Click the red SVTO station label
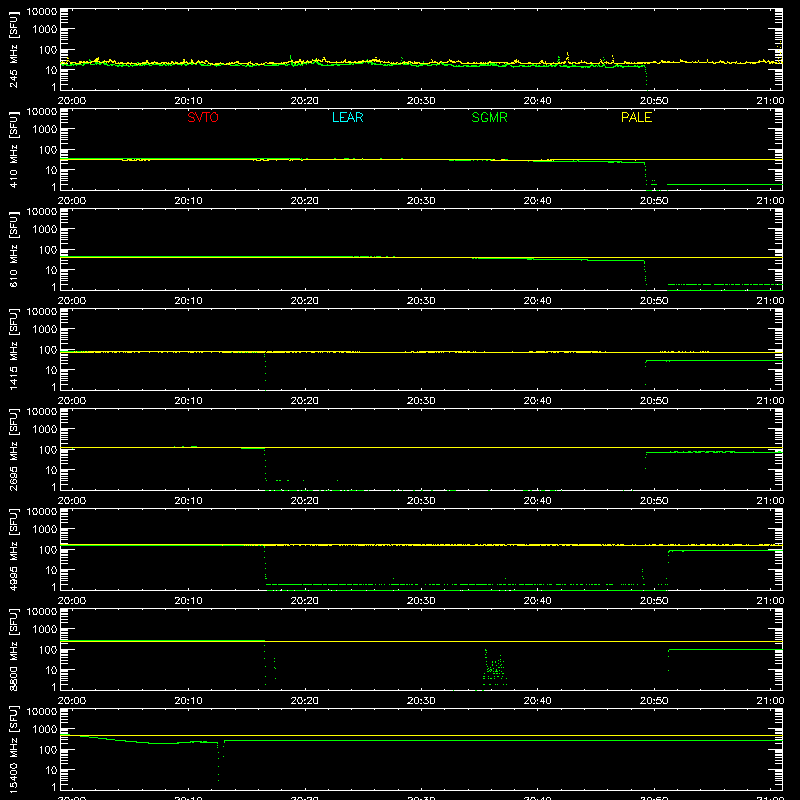800x800 pixels. pos(203,117)
